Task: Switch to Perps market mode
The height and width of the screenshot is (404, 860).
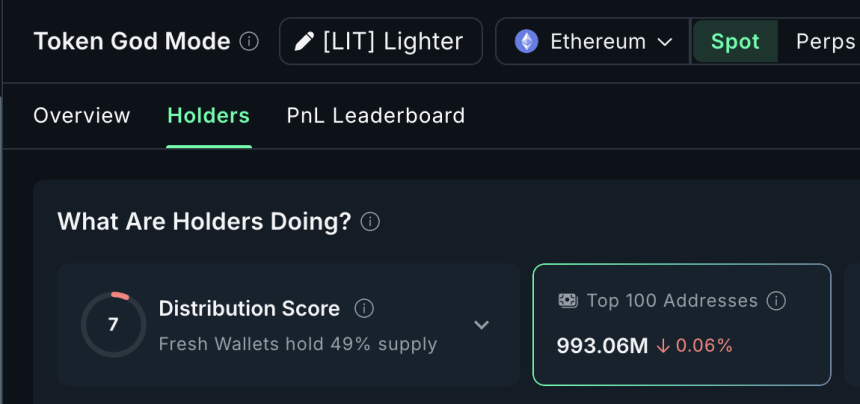Action: [x=825, y=42]
